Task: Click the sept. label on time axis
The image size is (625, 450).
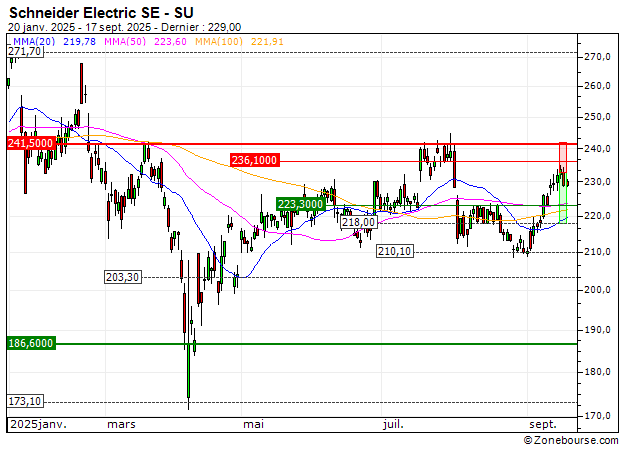Action: click(543, 425)
